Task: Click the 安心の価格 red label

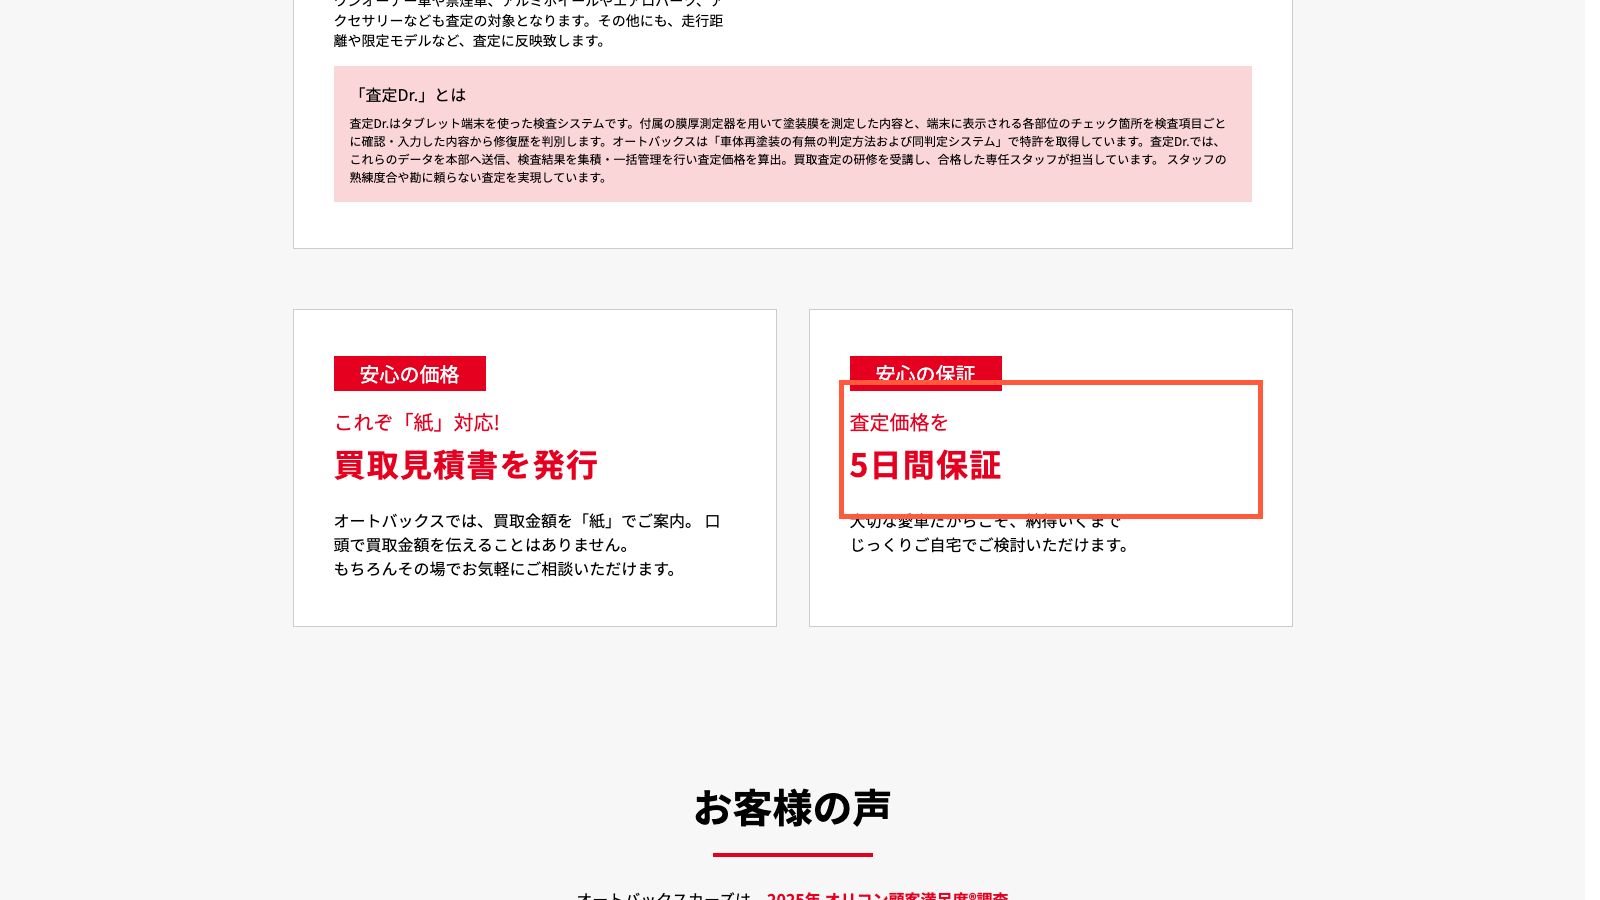Action: pos(410,373)
